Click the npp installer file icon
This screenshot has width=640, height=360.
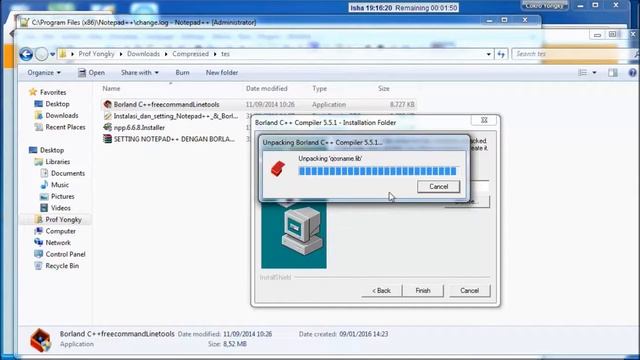(x=107, y=127)
